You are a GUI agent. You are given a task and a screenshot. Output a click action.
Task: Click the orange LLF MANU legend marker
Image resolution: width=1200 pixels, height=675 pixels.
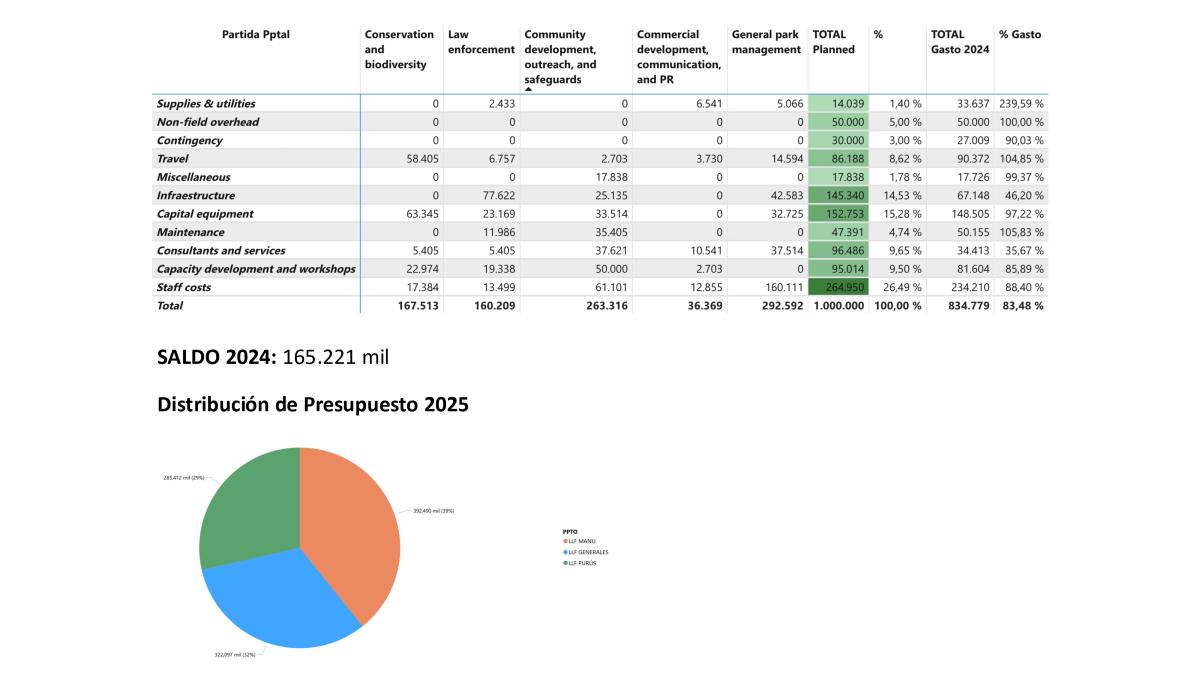pyautogui.click(x=565, y=541)
